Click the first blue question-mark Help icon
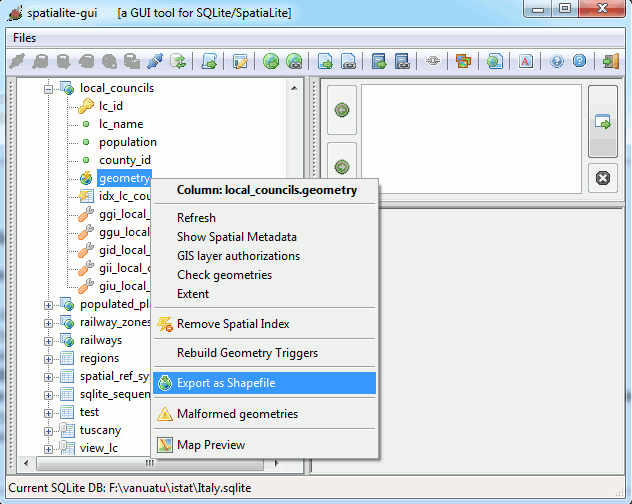The width and height of the screenshot is (632, 504). pyautogui.click(x=557, y=61)
